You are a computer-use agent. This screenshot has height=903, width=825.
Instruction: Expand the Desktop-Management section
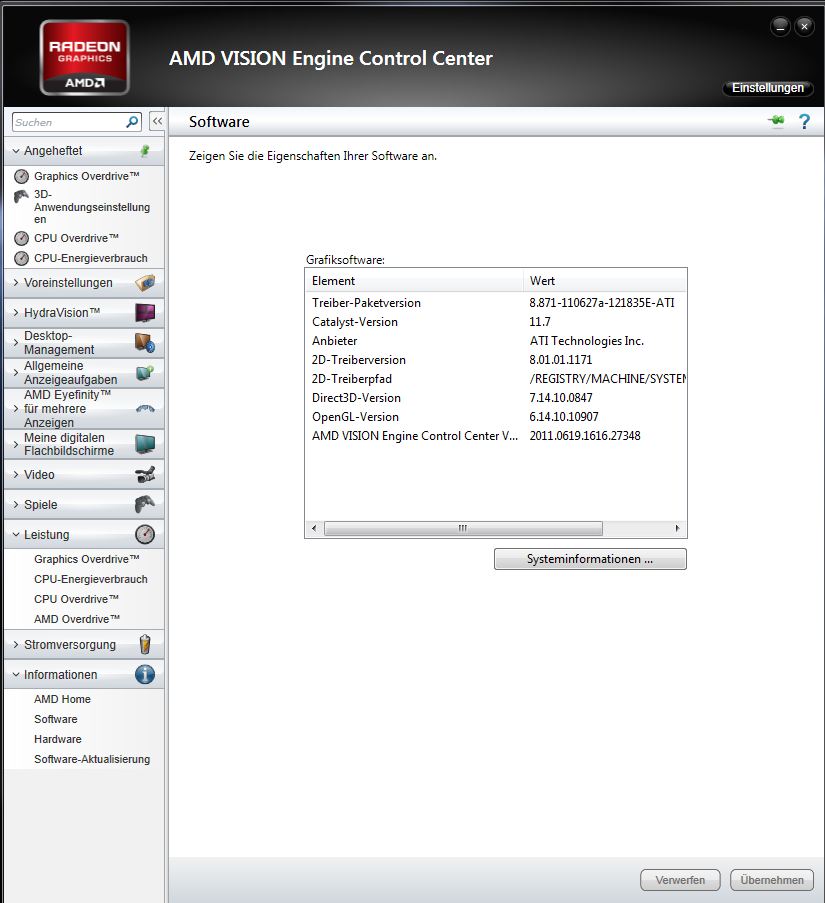(16, 343)
